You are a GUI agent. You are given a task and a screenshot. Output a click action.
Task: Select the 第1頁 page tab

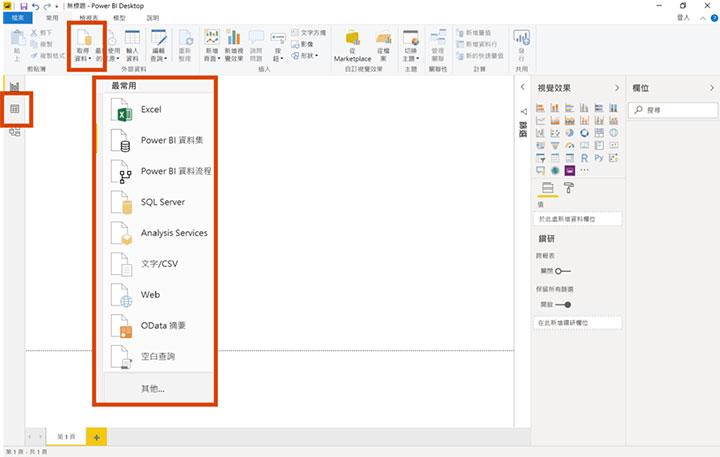67,437
